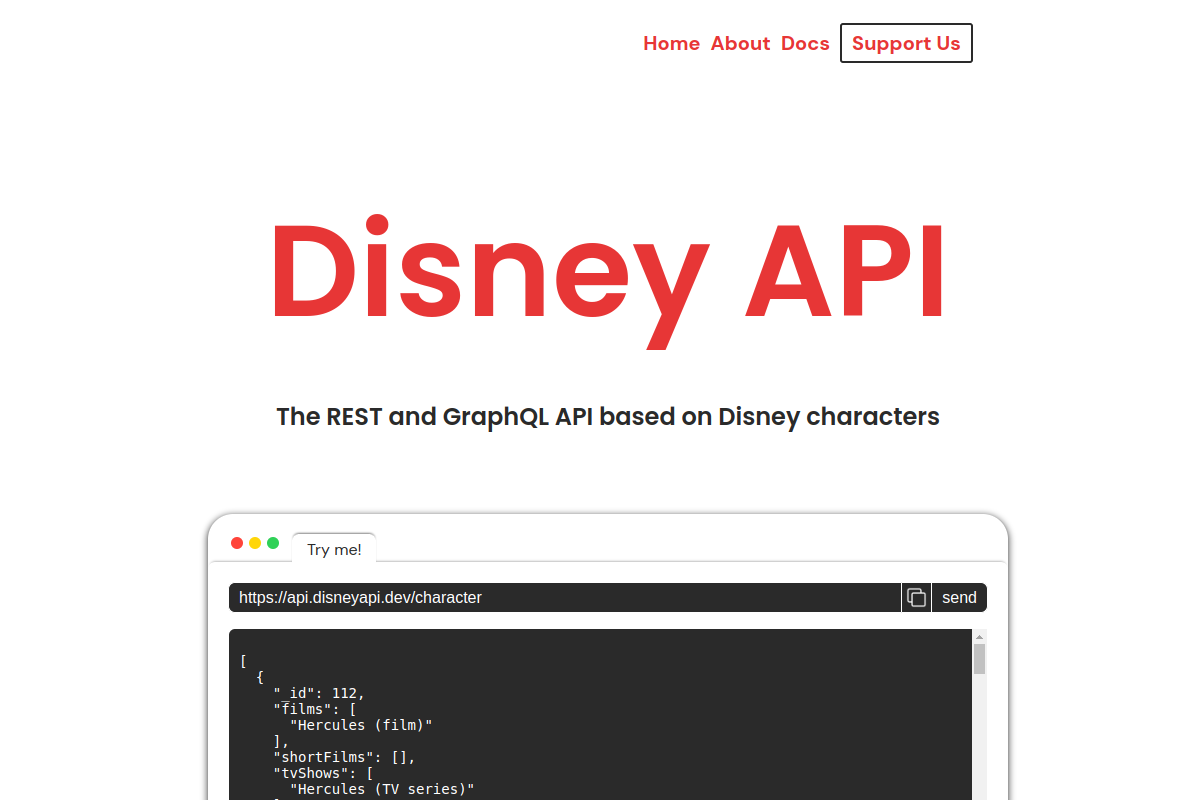Viewport: 1200px width, 800px height.
Task: Click the red window dot
Action: coord(237,543)
